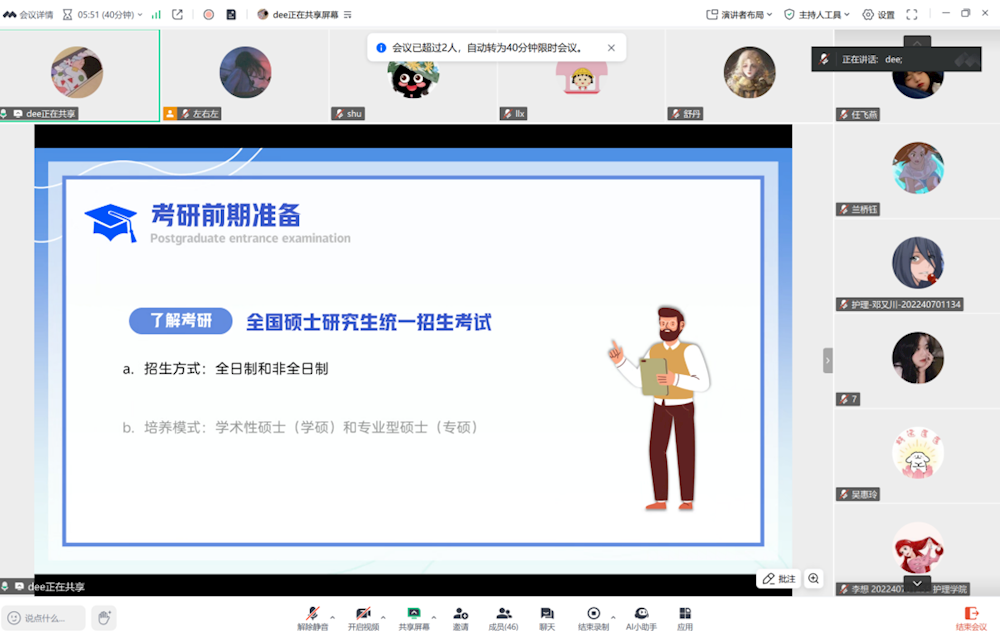The image size is (1000, 640).
Task: Click the 说点什么 chat input field
Action: click(45, 618)
